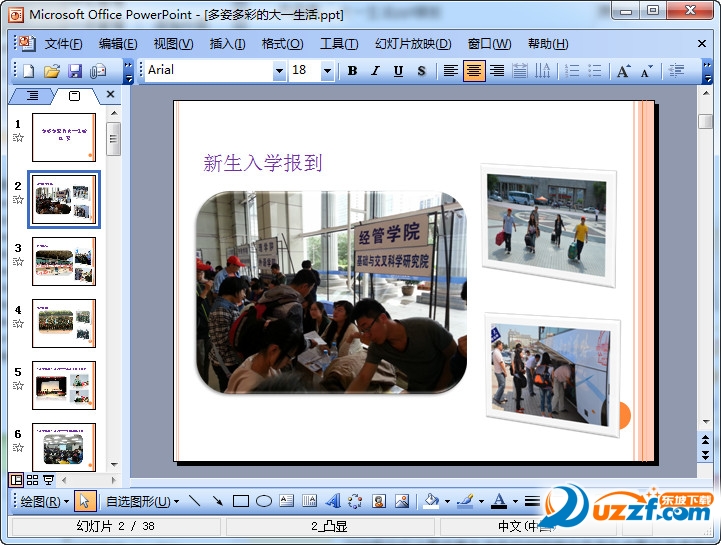This screenshot has height=545, width=721.
Task: Insert diagram or organization chart
Action: pyautogui.click(x=355, y=501)
